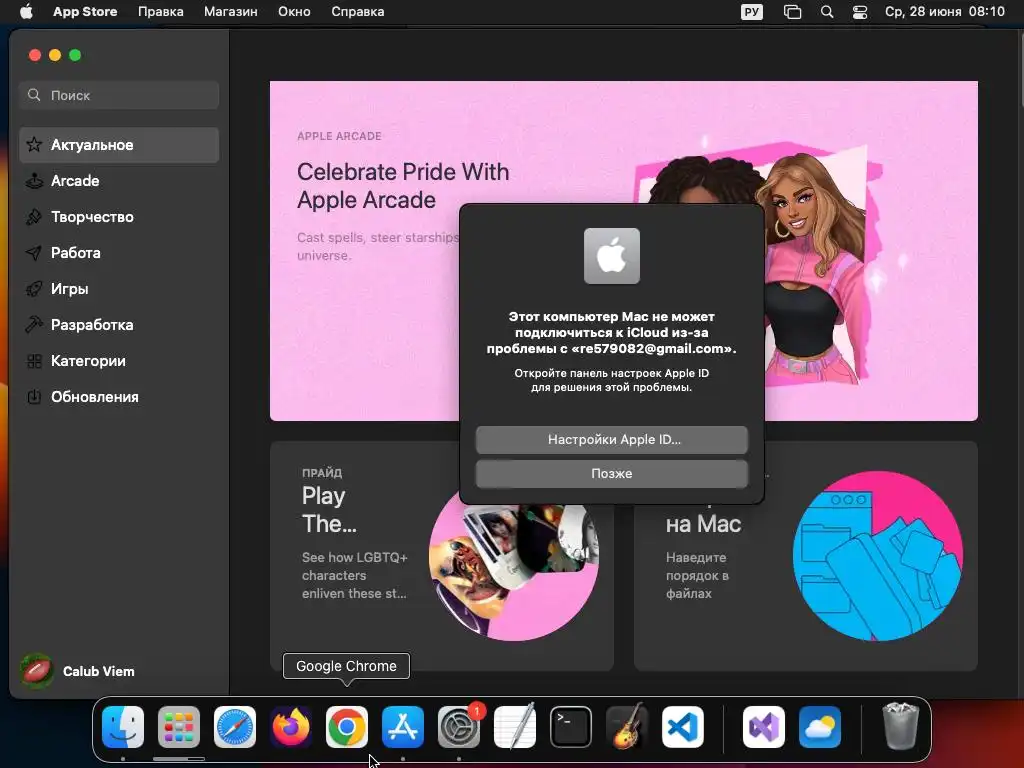Open the Обновления sidebar section
This screenshot has height=768, width=1024.
pos(119,396)
